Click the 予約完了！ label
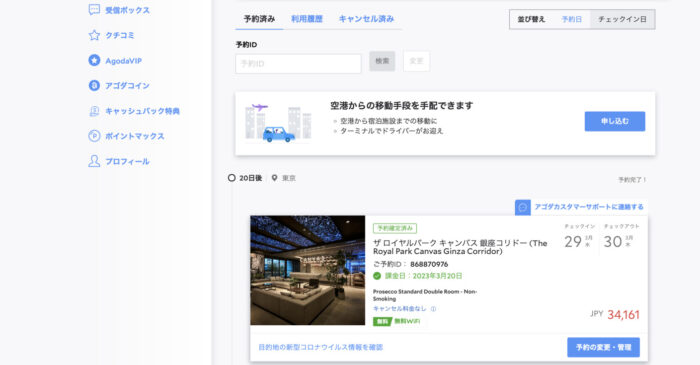700x365 pixels. 632,180
